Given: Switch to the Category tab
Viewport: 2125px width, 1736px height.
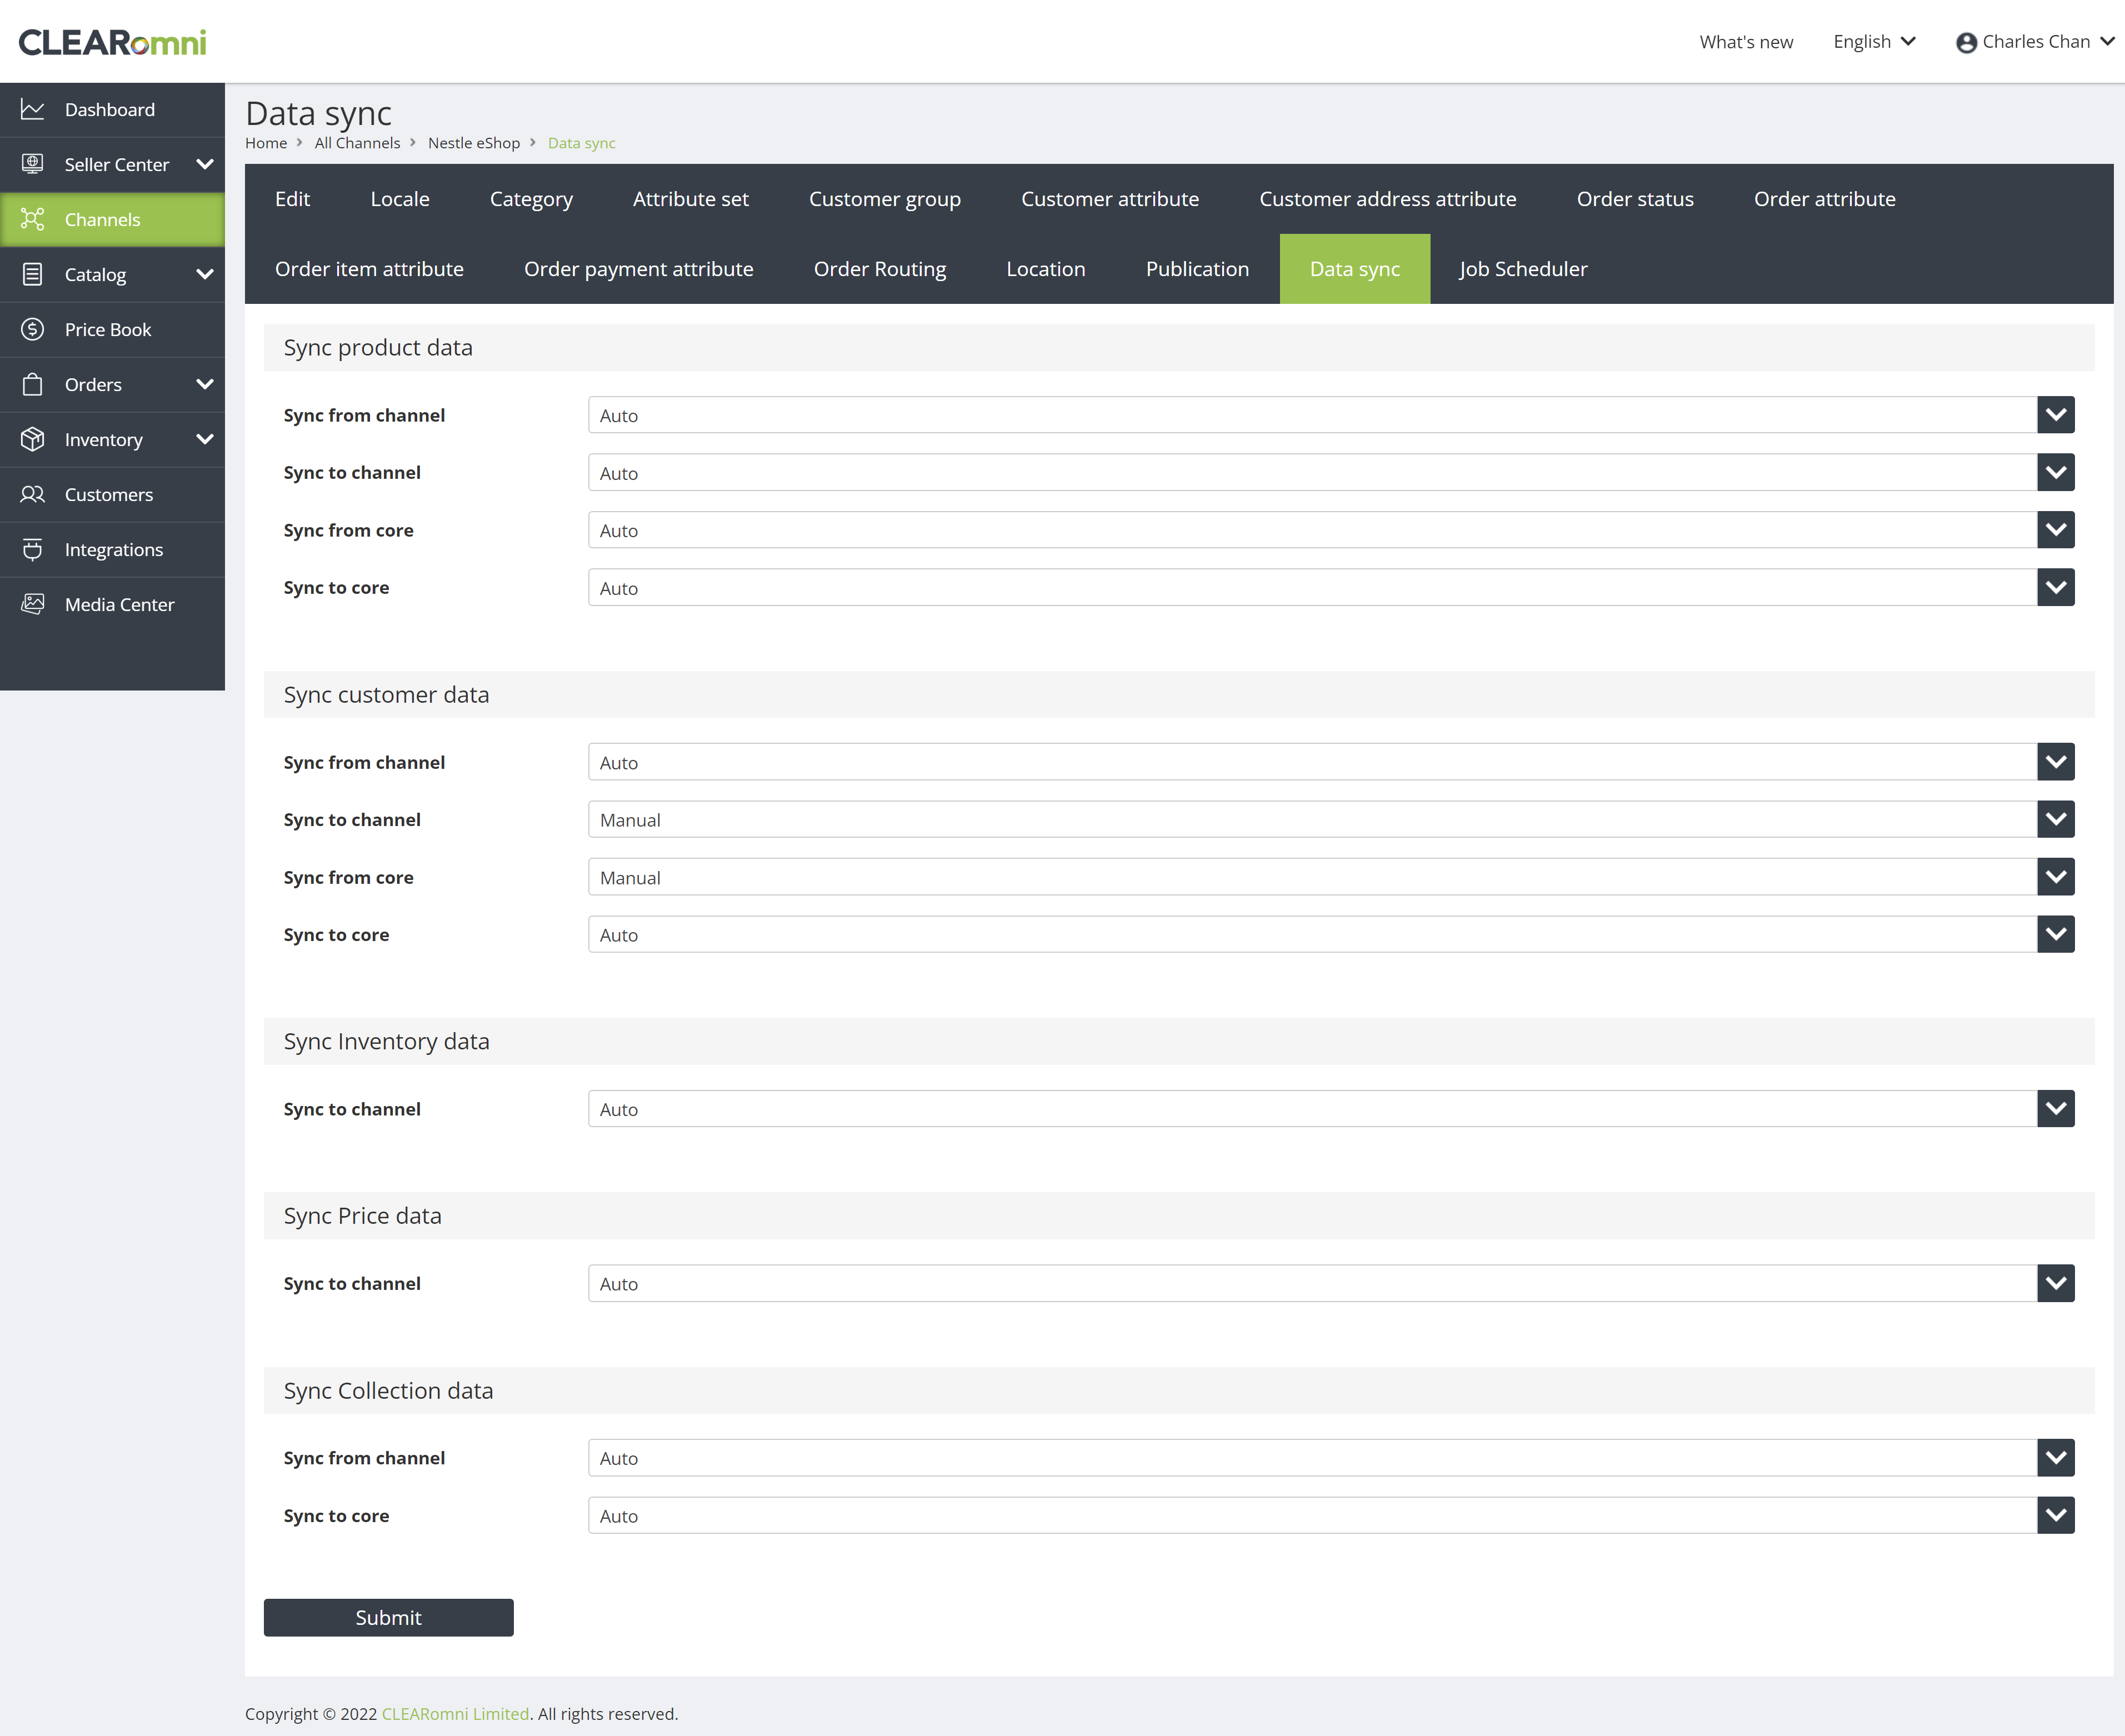Looking at the screenshot, I should [x=531, y=199].
